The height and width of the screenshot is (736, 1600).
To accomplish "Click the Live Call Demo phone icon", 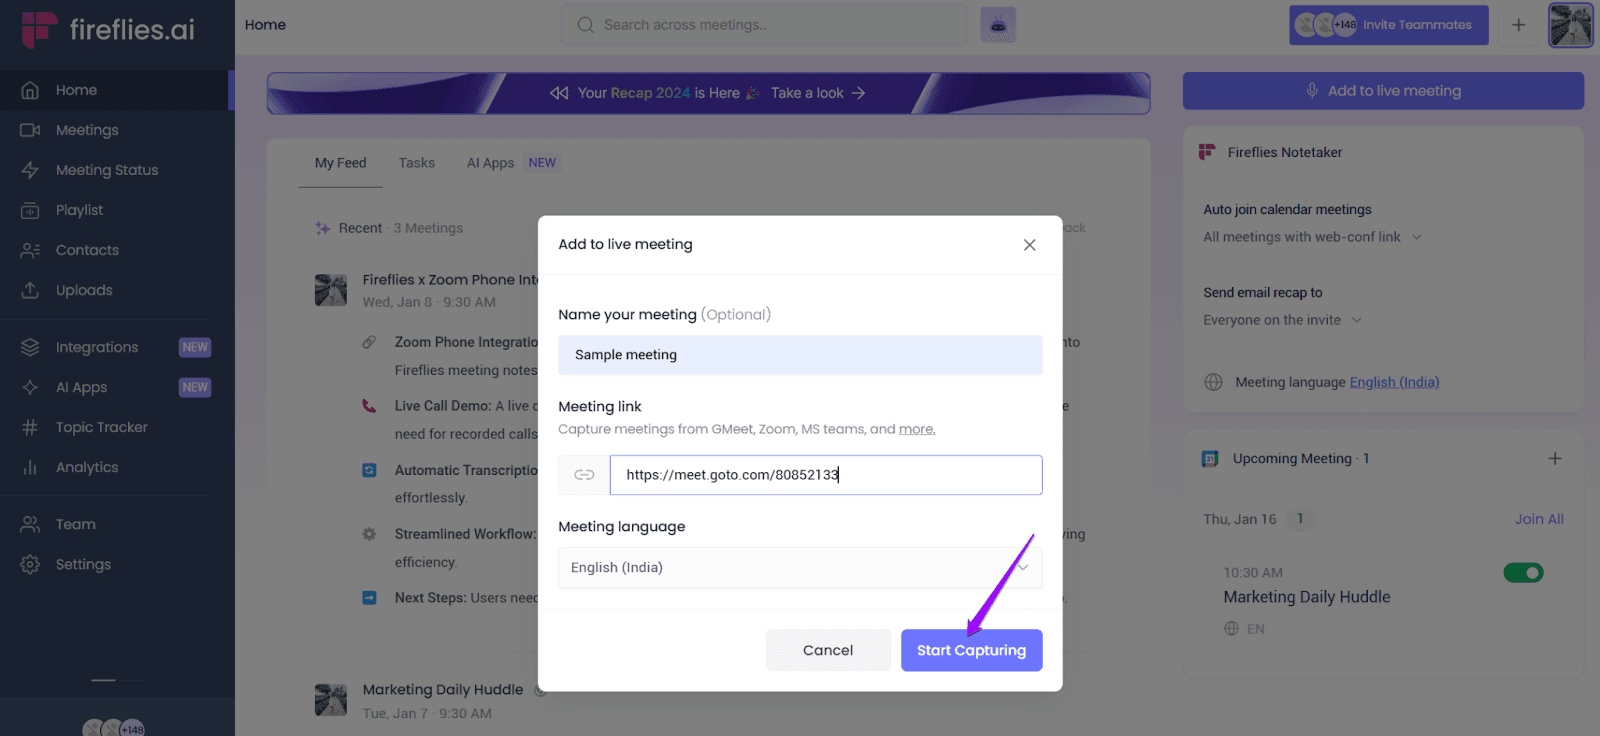I will pyautogui.click(x=369, y=406).
